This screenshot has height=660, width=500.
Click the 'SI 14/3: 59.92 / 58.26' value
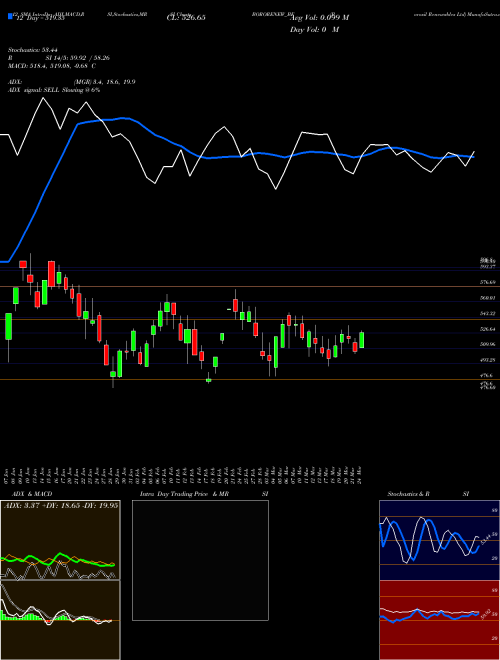click(78, 58)
